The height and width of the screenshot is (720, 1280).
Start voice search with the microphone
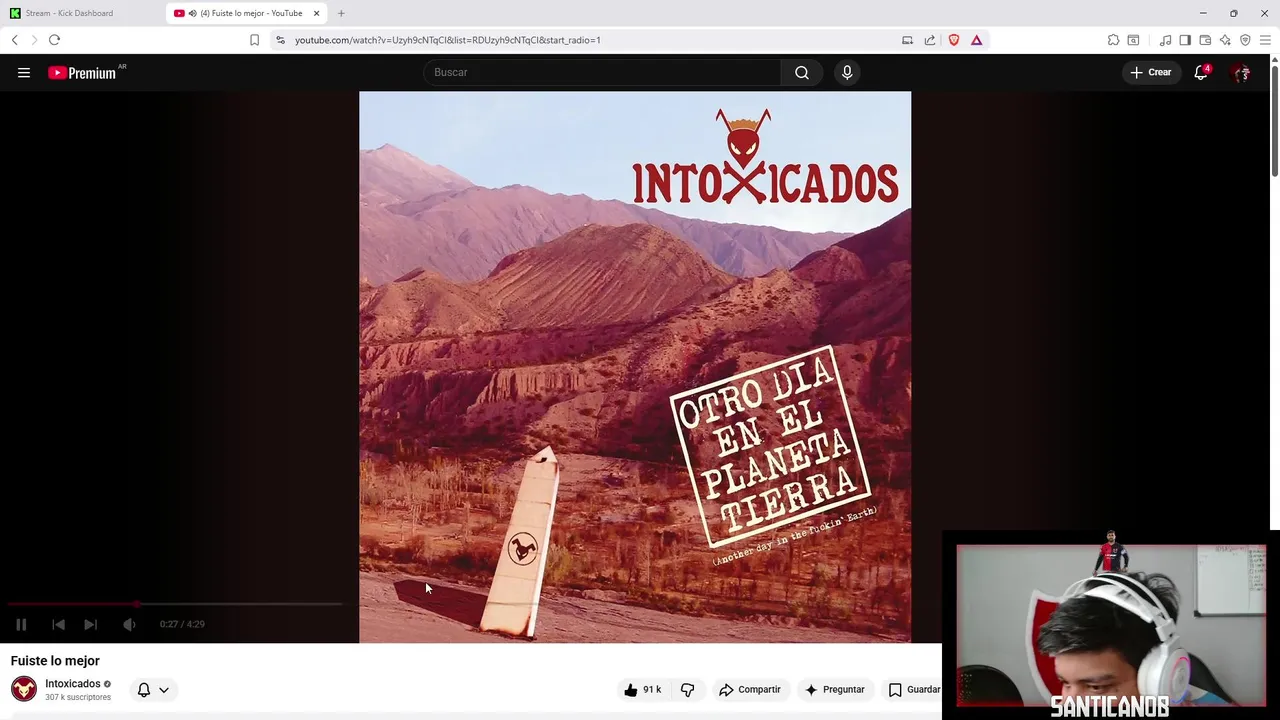847,72
